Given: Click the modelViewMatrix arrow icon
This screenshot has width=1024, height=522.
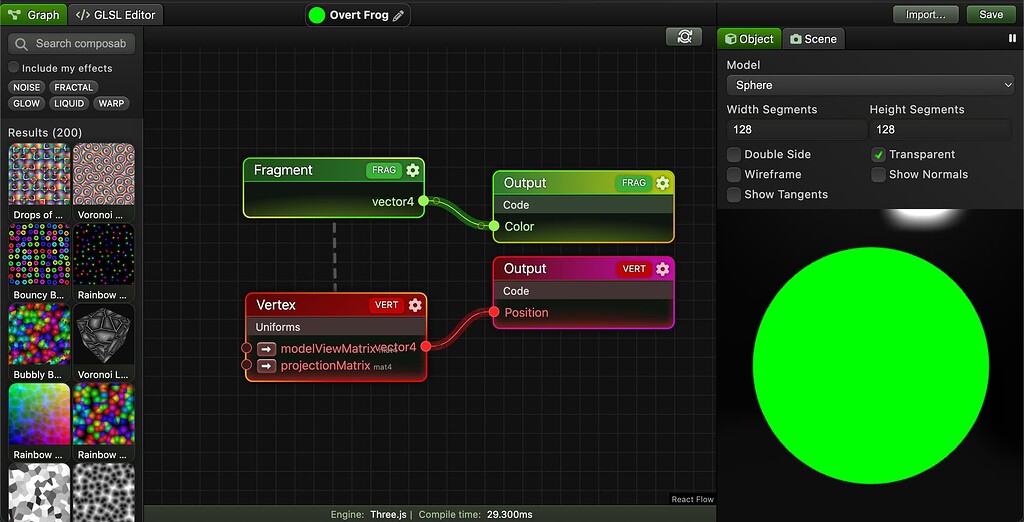Looking at the screenshot, I should [266, 349].
